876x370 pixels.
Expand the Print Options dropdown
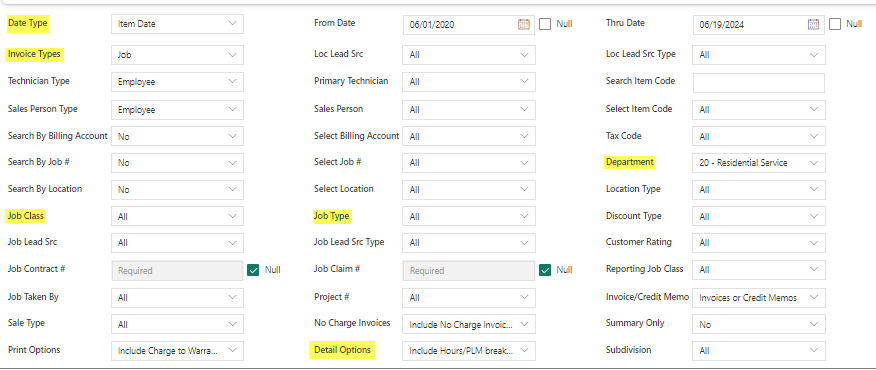(x=177, y=350)
